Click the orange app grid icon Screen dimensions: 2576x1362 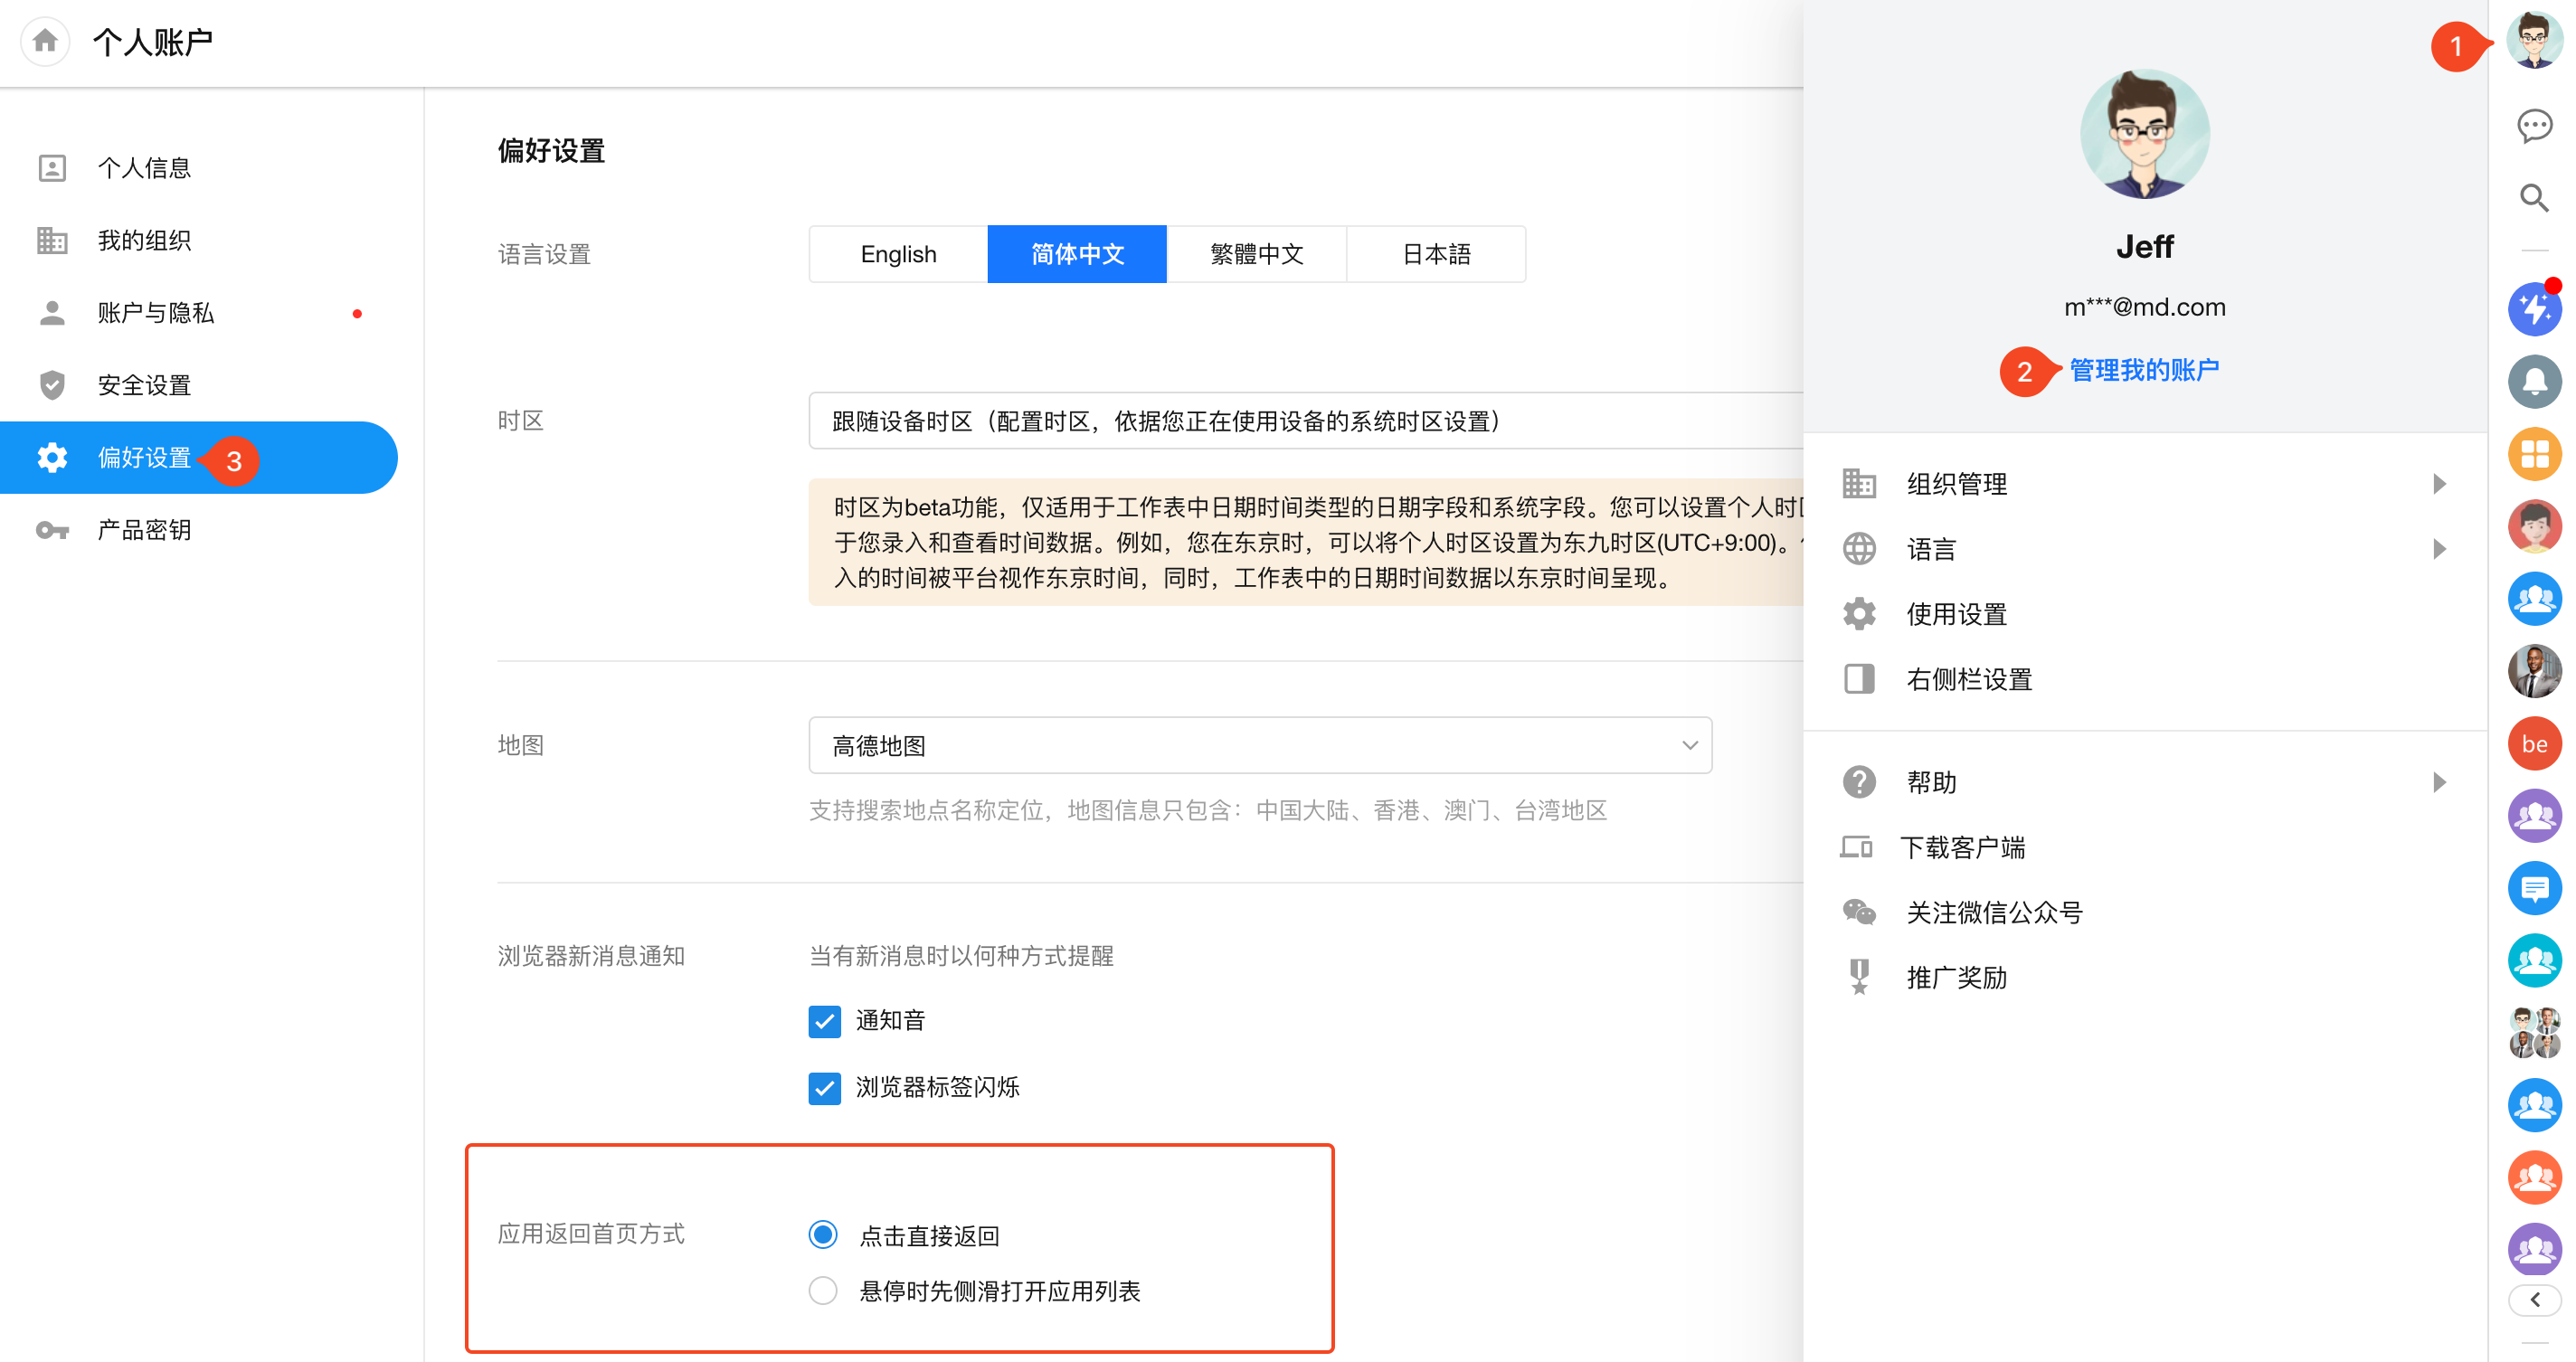click(2534, 454)
